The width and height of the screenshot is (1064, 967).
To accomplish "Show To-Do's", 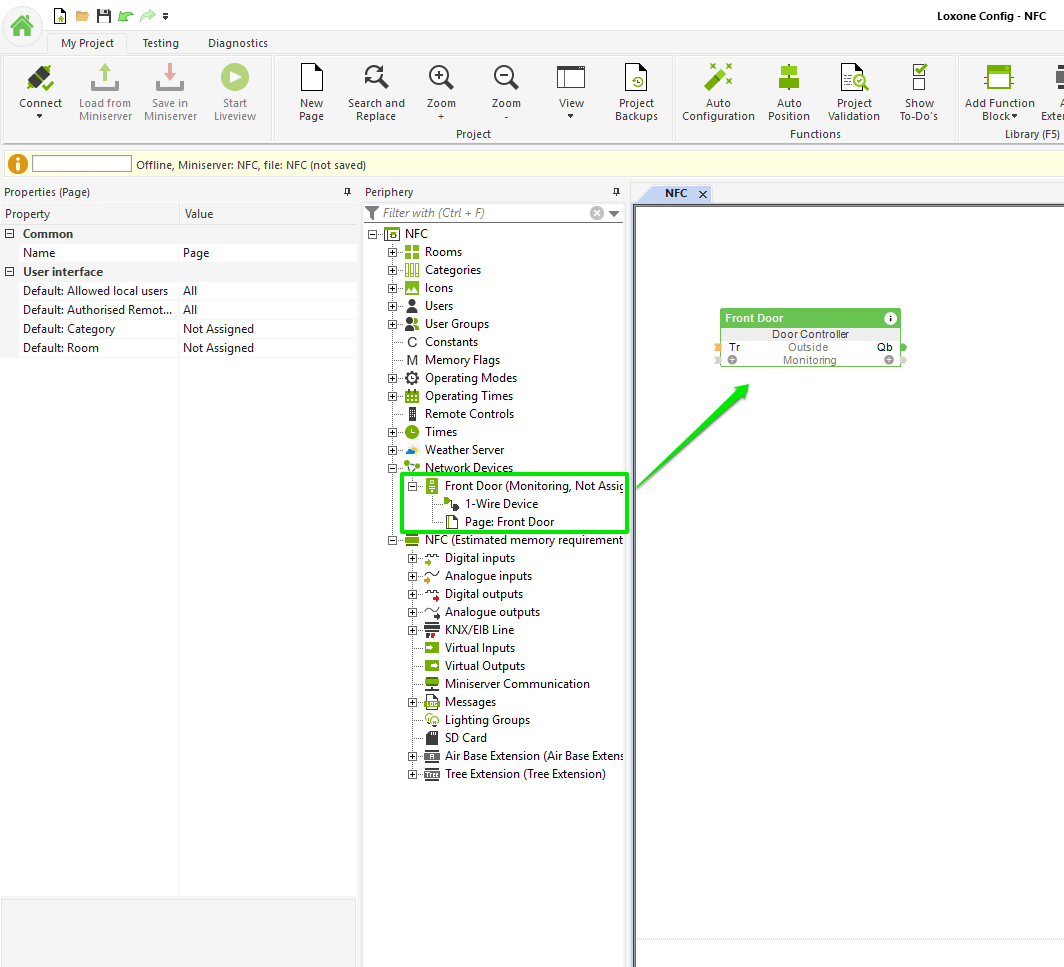I will pyautogui.click(x=919, y=92).
